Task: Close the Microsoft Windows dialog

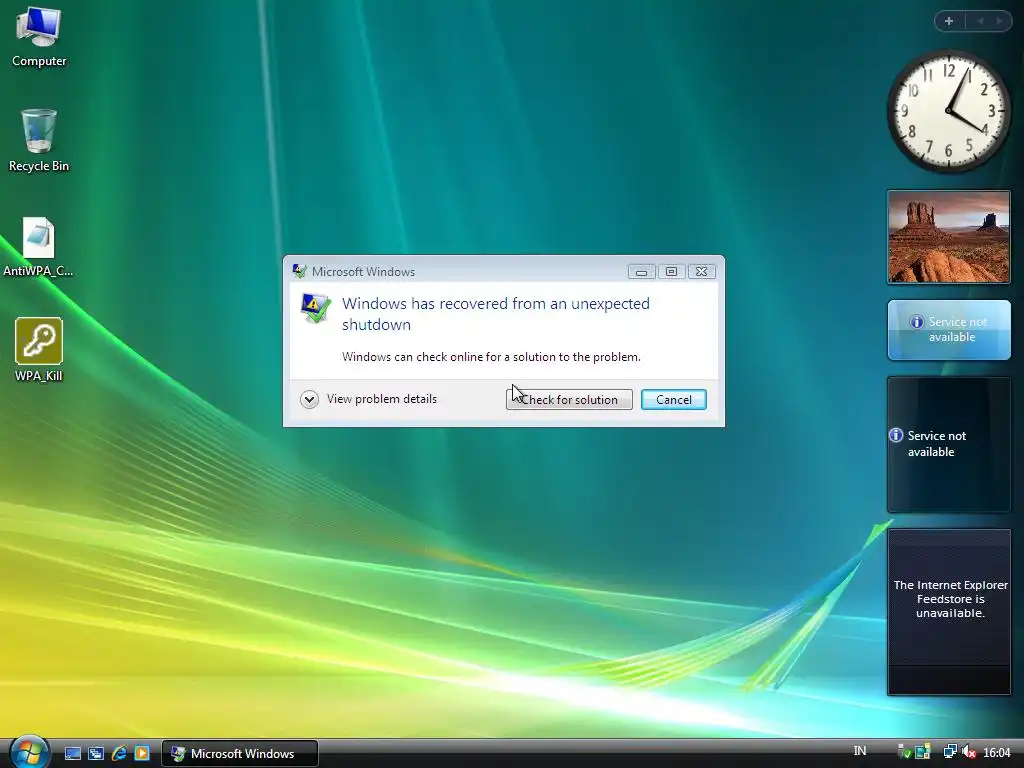Action: 701,272
